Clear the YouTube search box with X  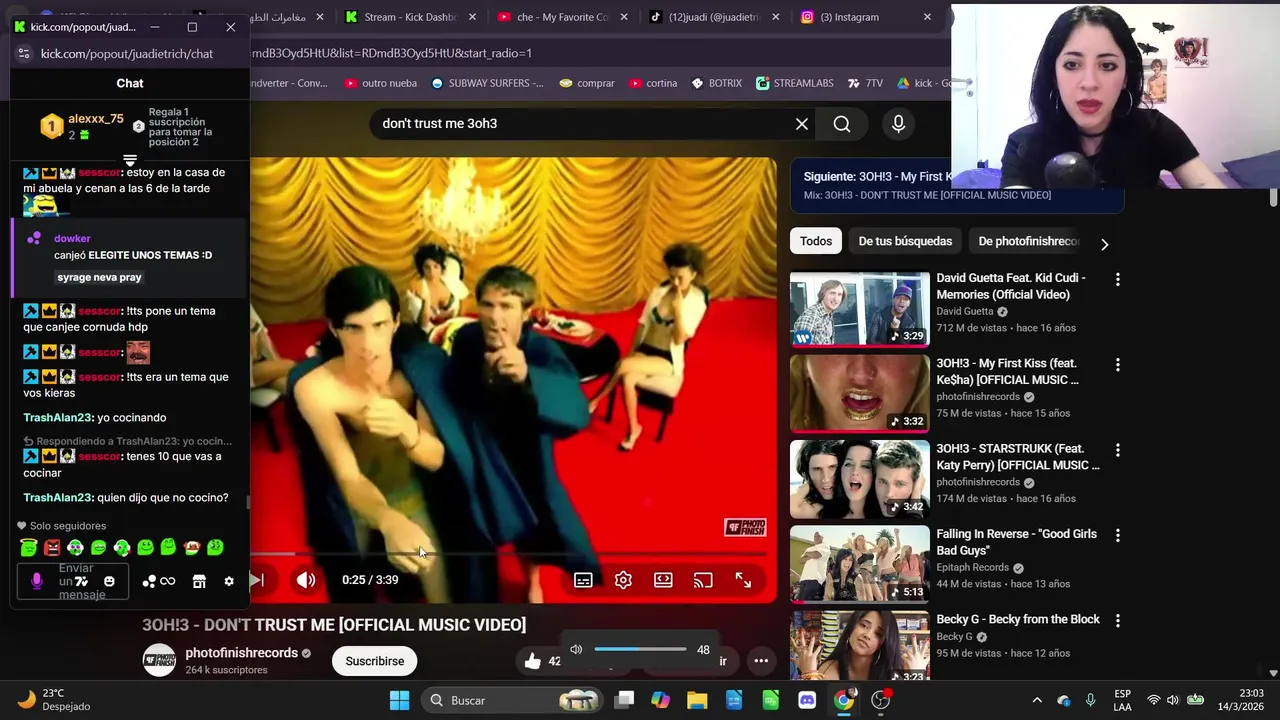coord(802,124)
